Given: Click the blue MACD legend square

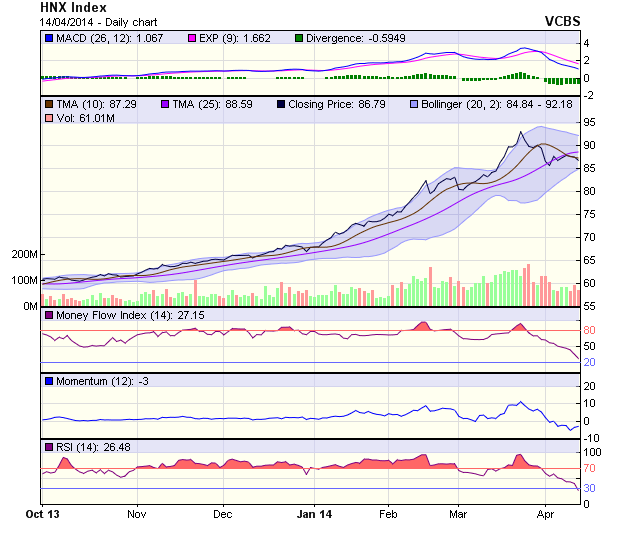Looking at the screenshot, I should 49,38.
